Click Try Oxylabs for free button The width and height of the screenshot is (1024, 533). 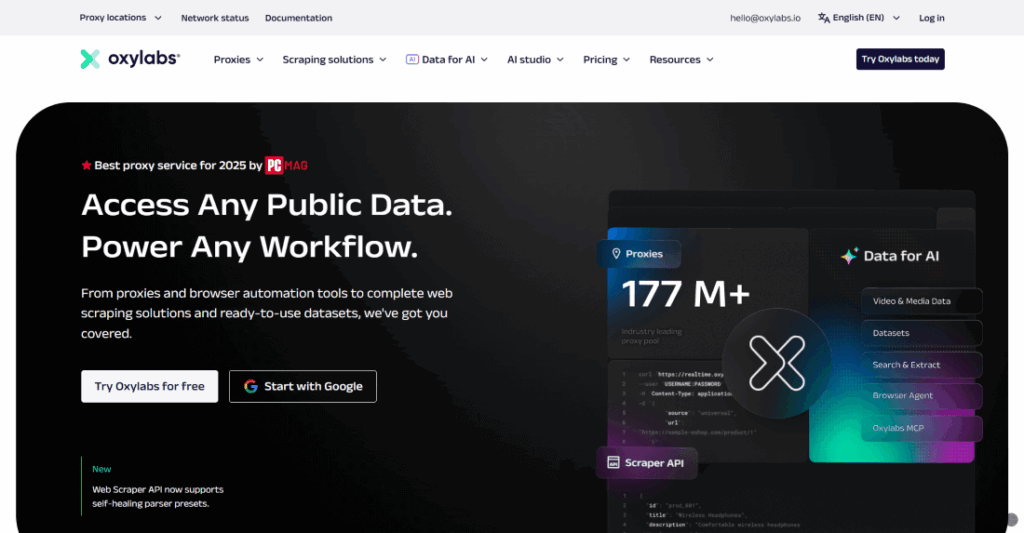click(150, 387)
